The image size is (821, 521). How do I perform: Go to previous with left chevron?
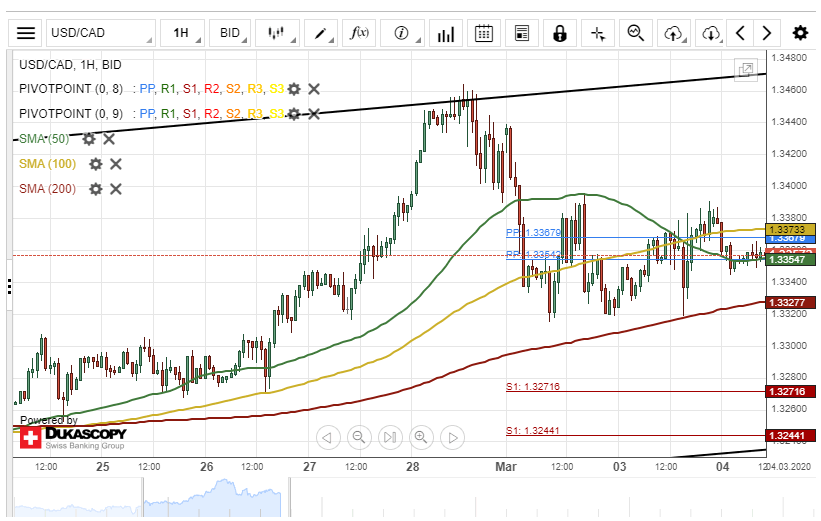[740, 34]
